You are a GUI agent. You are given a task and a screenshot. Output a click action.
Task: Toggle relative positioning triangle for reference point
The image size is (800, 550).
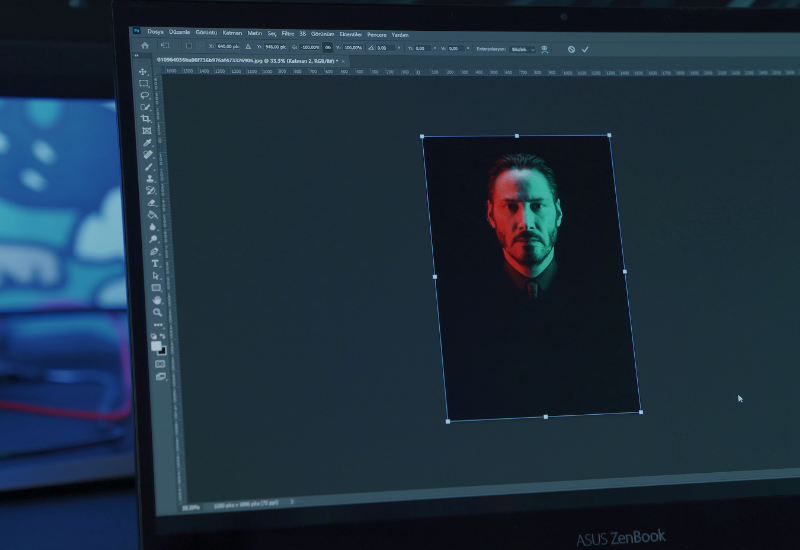coord(248,46)
